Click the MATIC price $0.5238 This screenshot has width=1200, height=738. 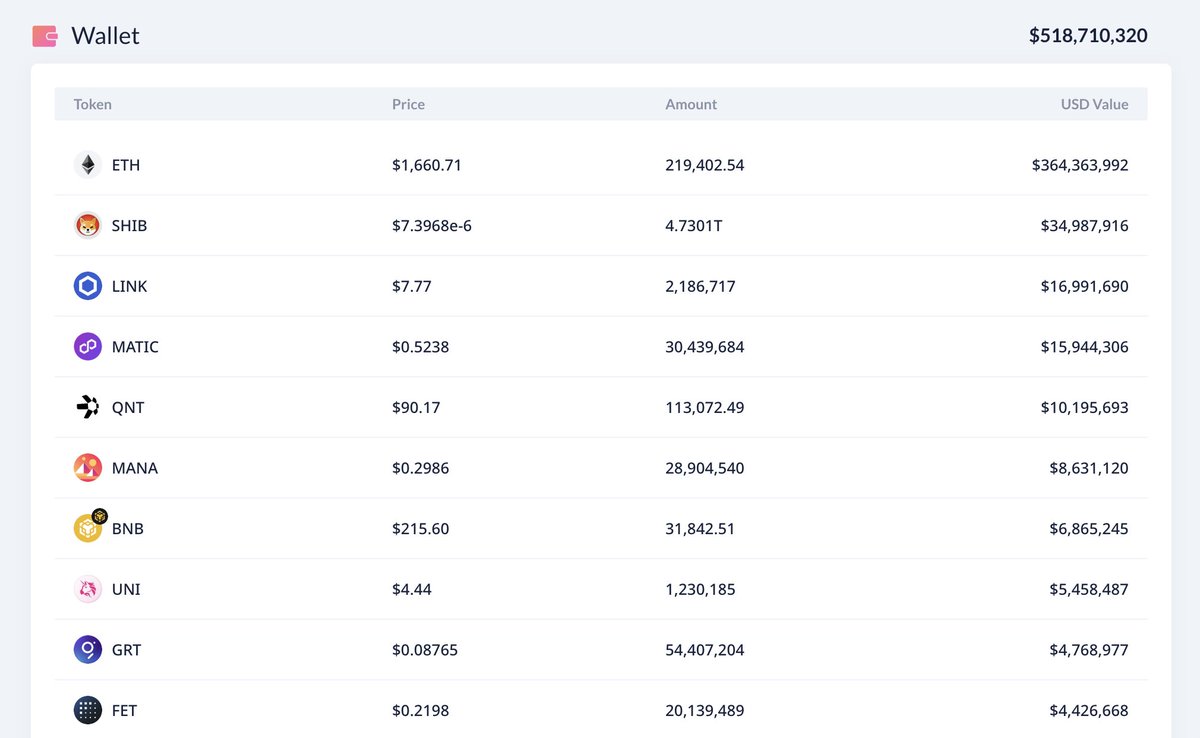(421, 347)
